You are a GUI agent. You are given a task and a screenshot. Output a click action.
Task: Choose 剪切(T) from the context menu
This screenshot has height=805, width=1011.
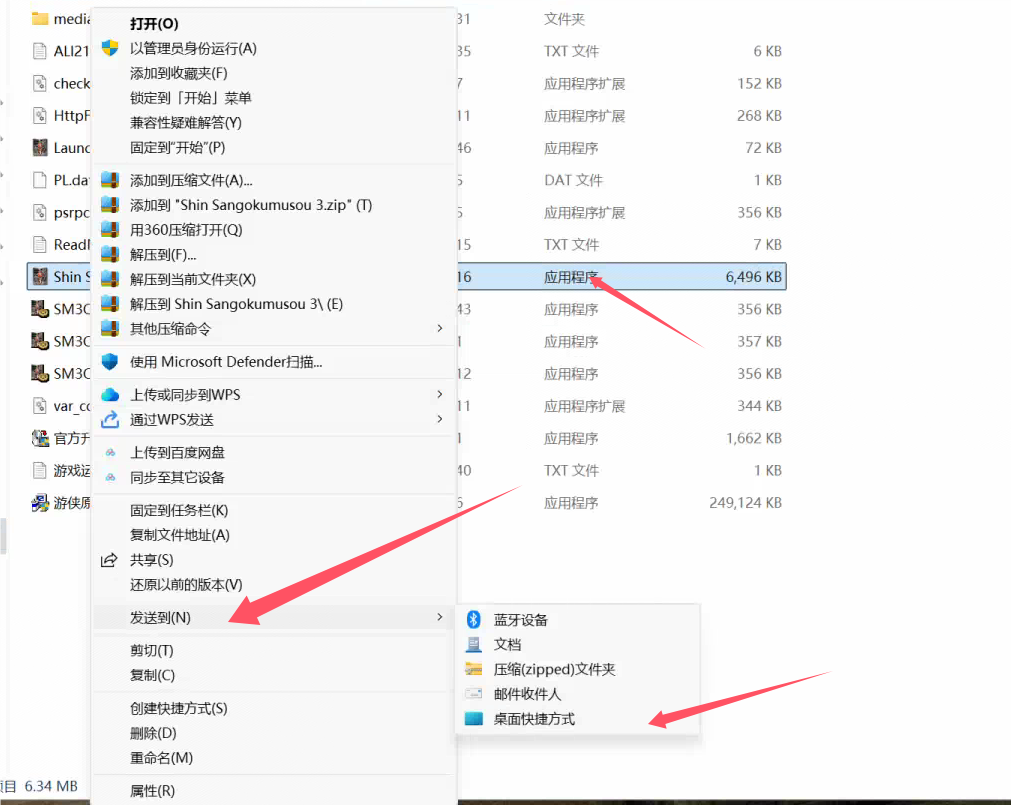152,650
